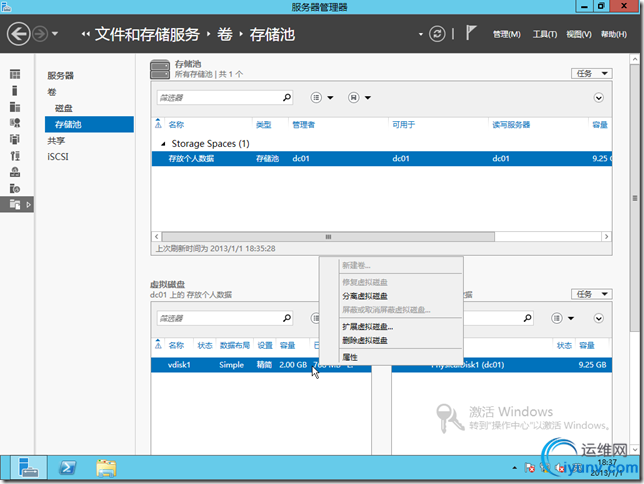Choose 扩展虚拟磁盘 from the context menu
Image resolution: width=644 pixels, height=484 pixels.
(367, 327)
